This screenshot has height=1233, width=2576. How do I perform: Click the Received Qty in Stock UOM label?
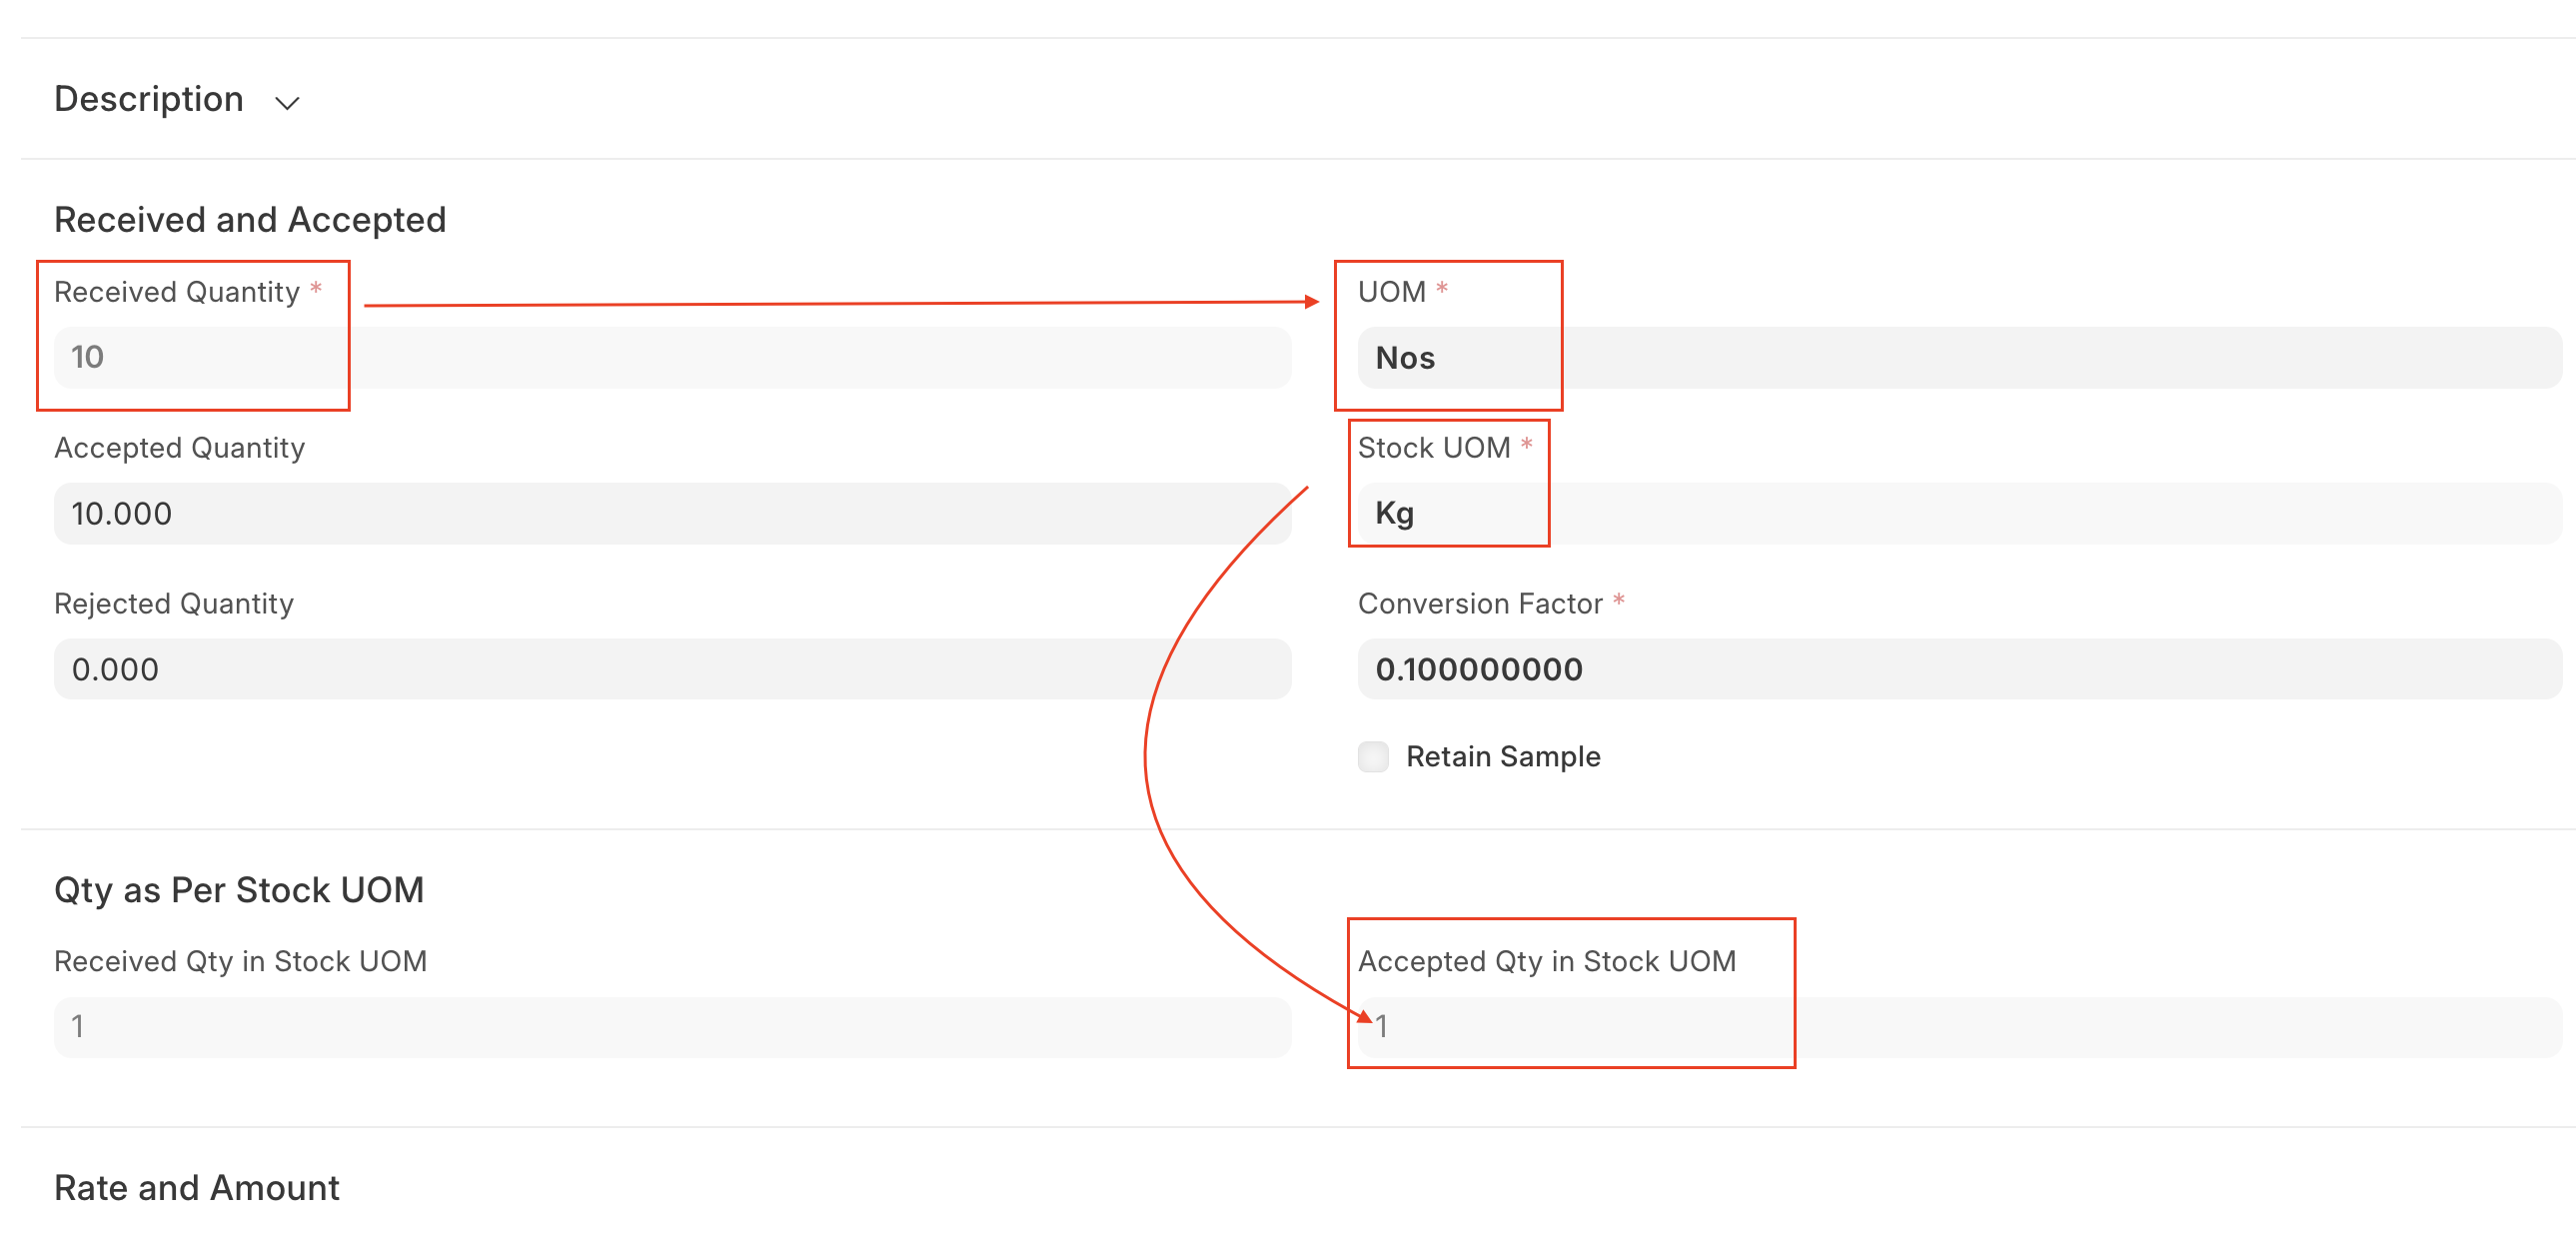(x=240, y=961)
